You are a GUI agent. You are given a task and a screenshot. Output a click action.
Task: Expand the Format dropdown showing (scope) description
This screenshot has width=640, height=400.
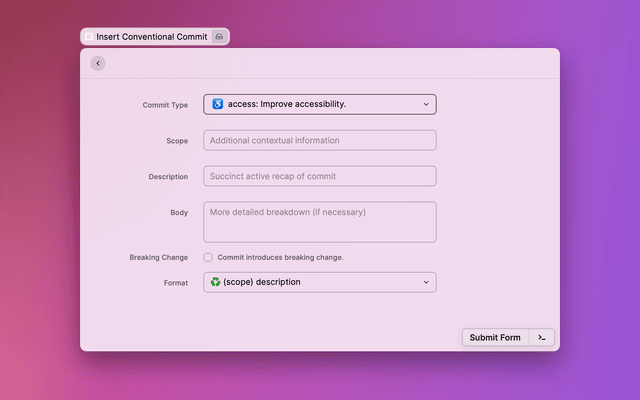click(x=319, y=282)
